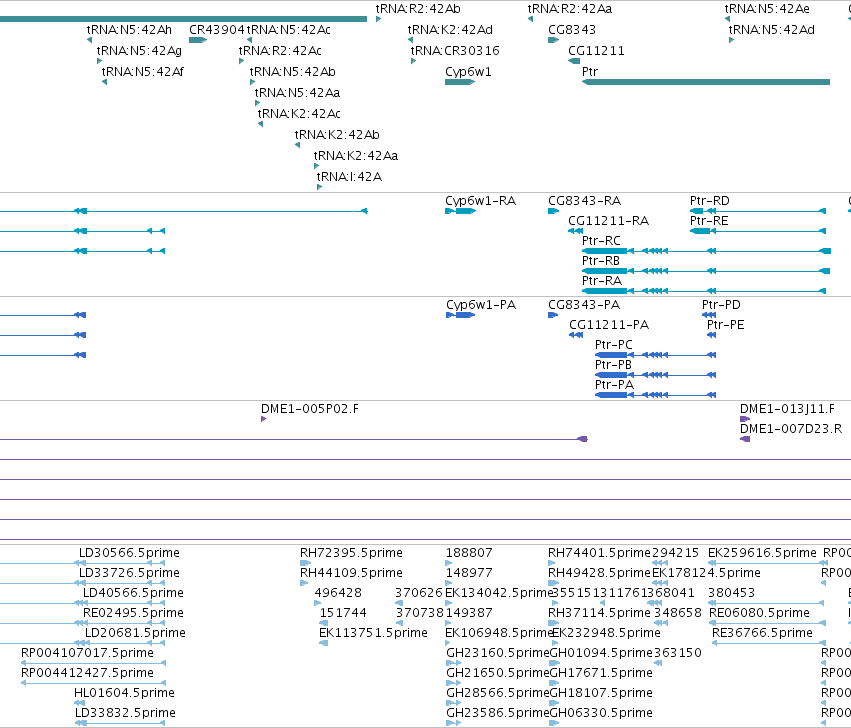Select the RE02495.5prime EST label
The width and height of the screenshot is (851, 728).
pos(134,613)
